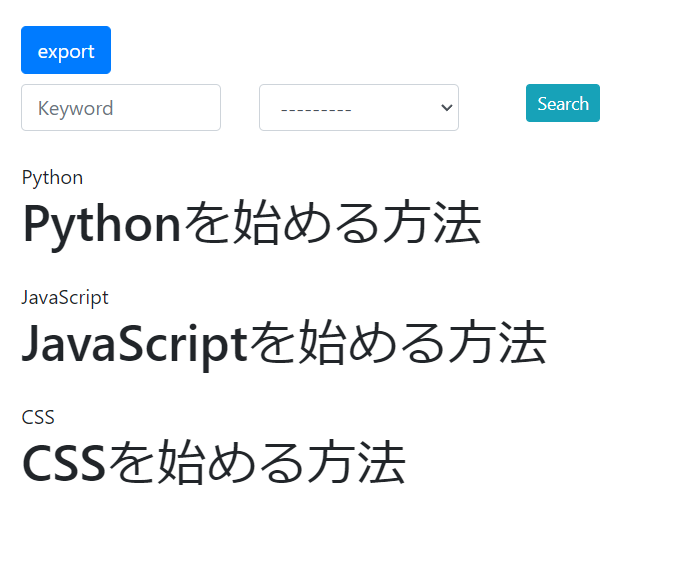Click the dropdown chevron arrow
The image size is (687, 584).
coord(446,107)
